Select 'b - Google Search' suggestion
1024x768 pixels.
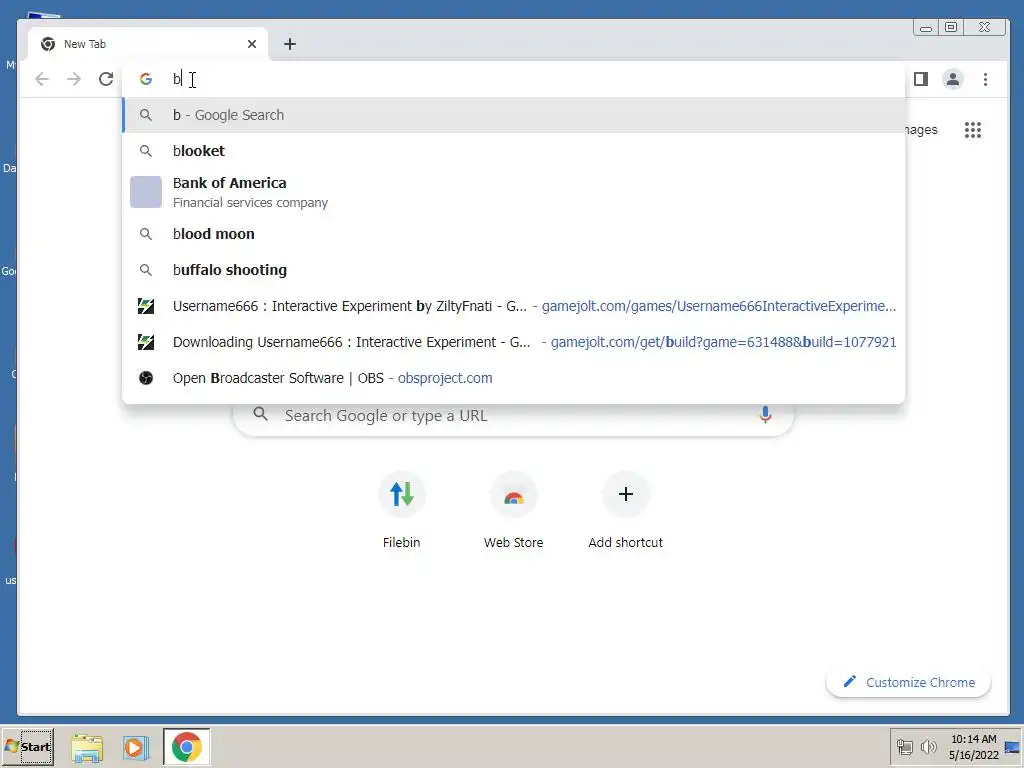[514, 115]
